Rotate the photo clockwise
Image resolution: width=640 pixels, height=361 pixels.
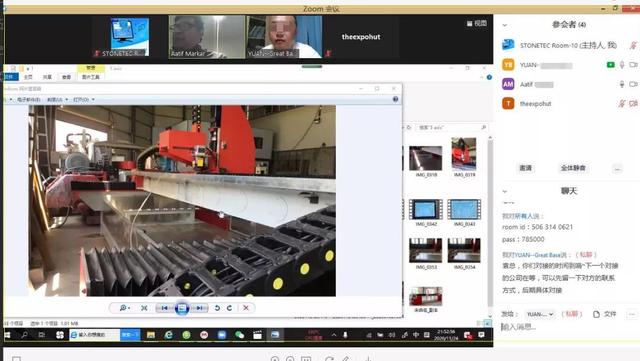click(229, 308)
